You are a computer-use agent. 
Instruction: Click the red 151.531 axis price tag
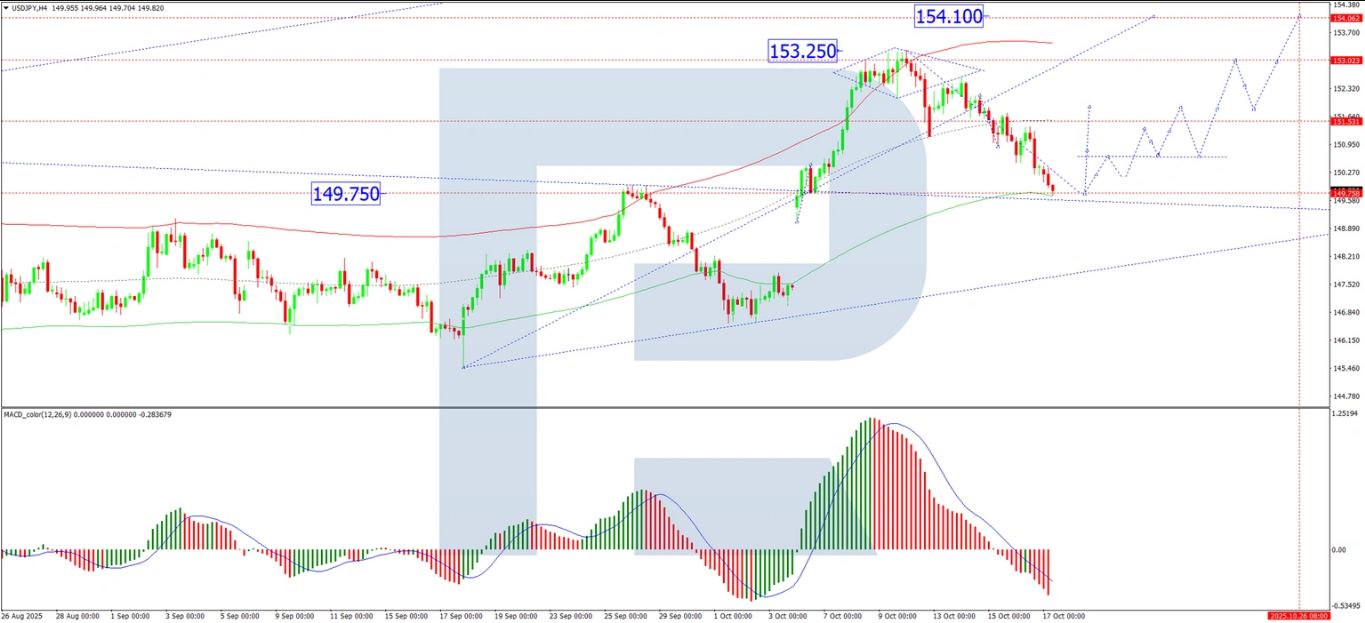tap(1345, 121)
